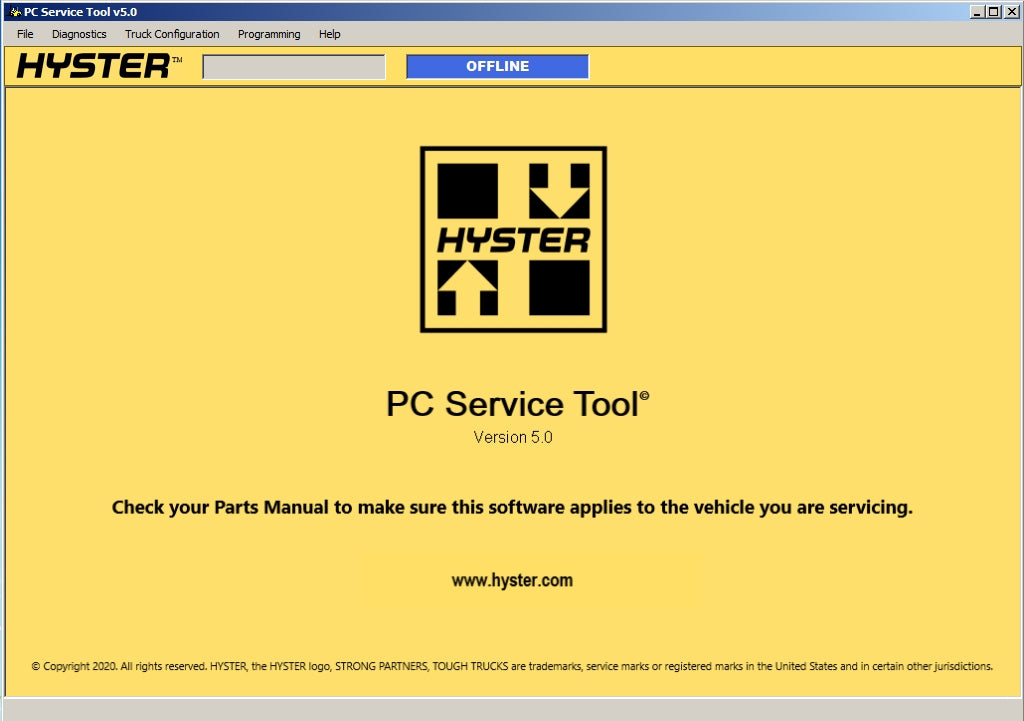1024x721 pixels.
Task: Open the File menu
Action: point(25,34)
